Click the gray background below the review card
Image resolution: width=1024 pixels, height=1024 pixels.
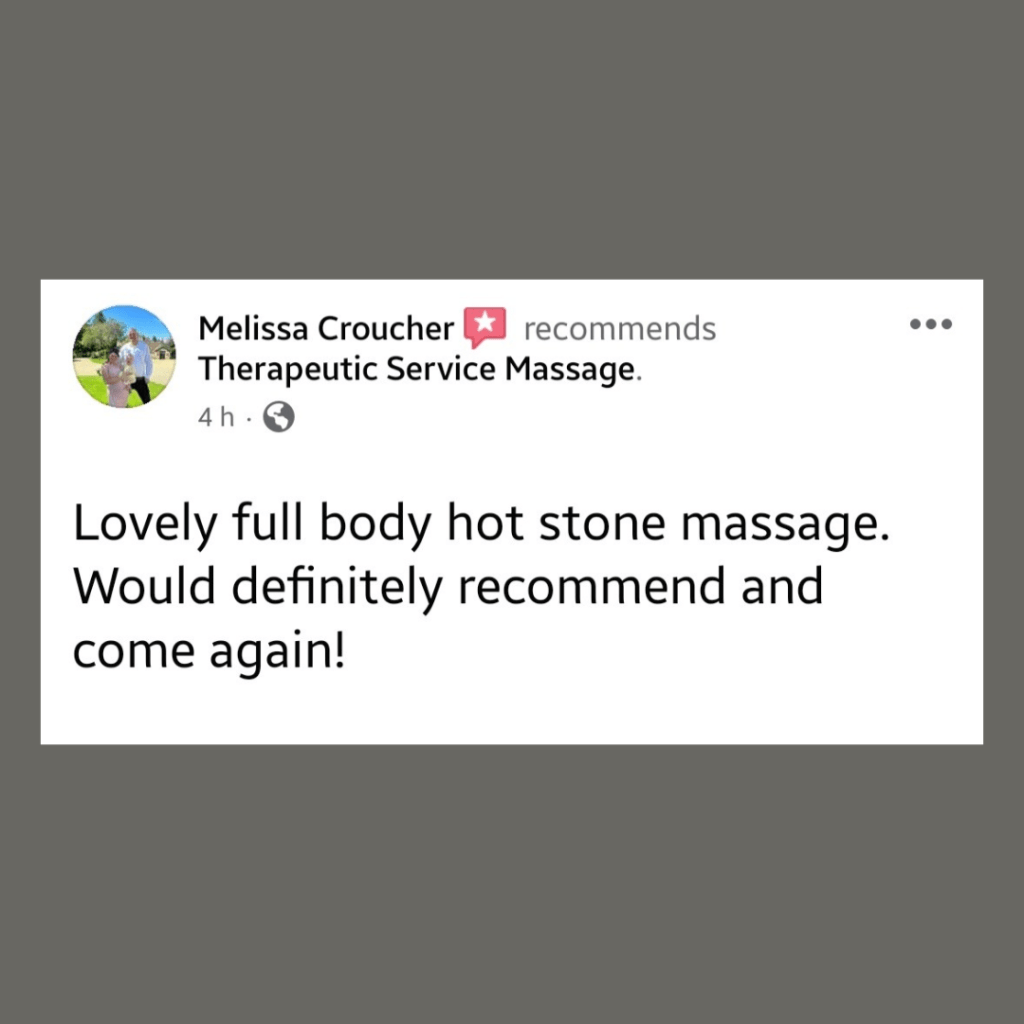[x=511, y=884]
